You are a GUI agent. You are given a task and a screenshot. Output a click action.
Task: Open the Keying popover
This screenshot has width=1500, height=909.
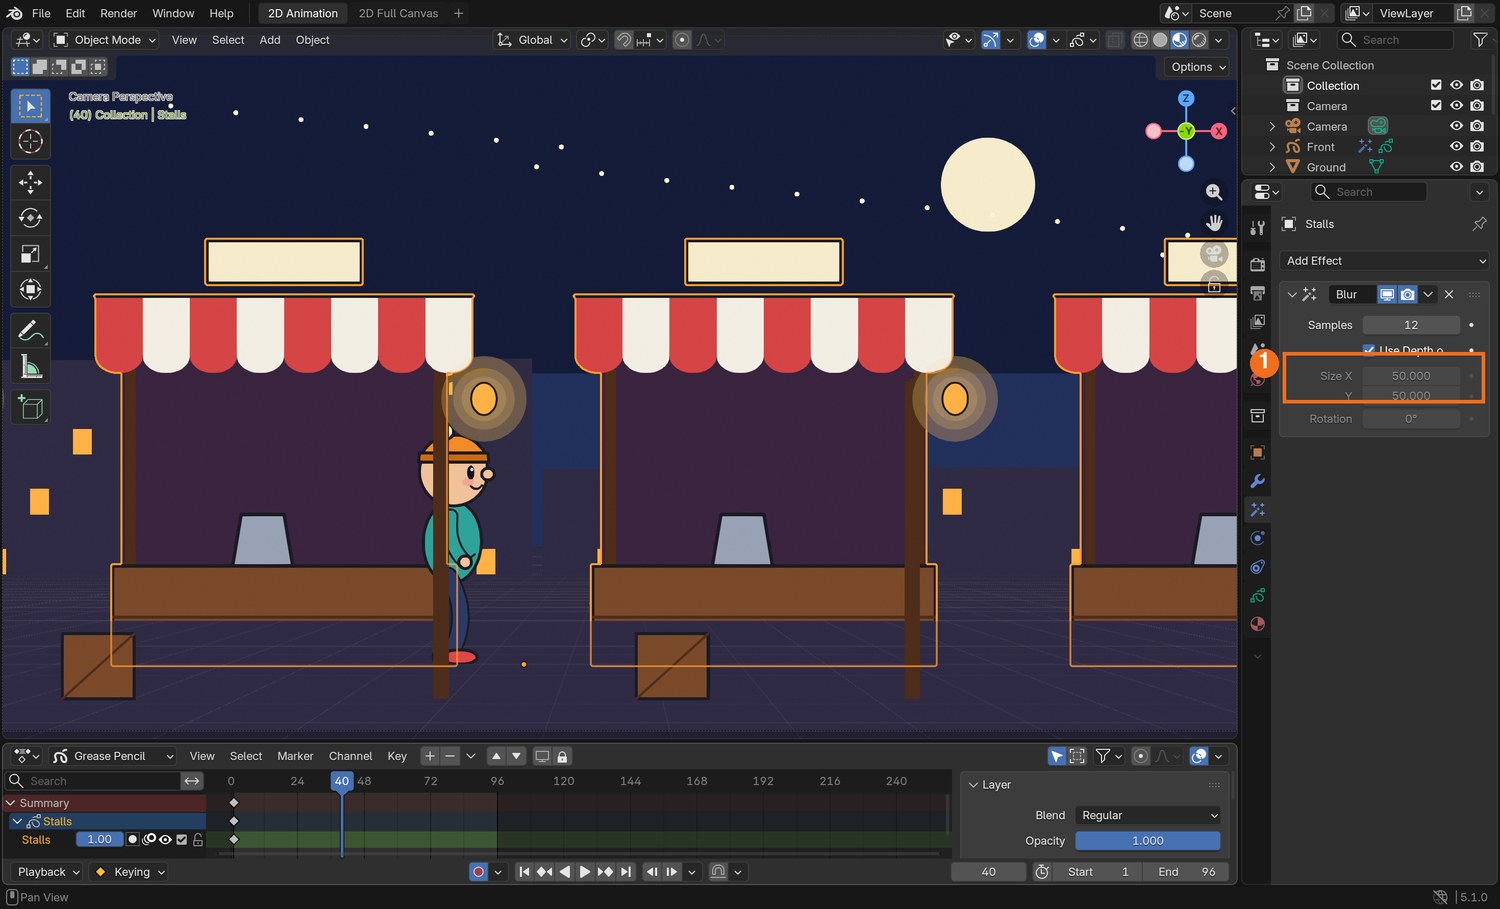(130, 872)
